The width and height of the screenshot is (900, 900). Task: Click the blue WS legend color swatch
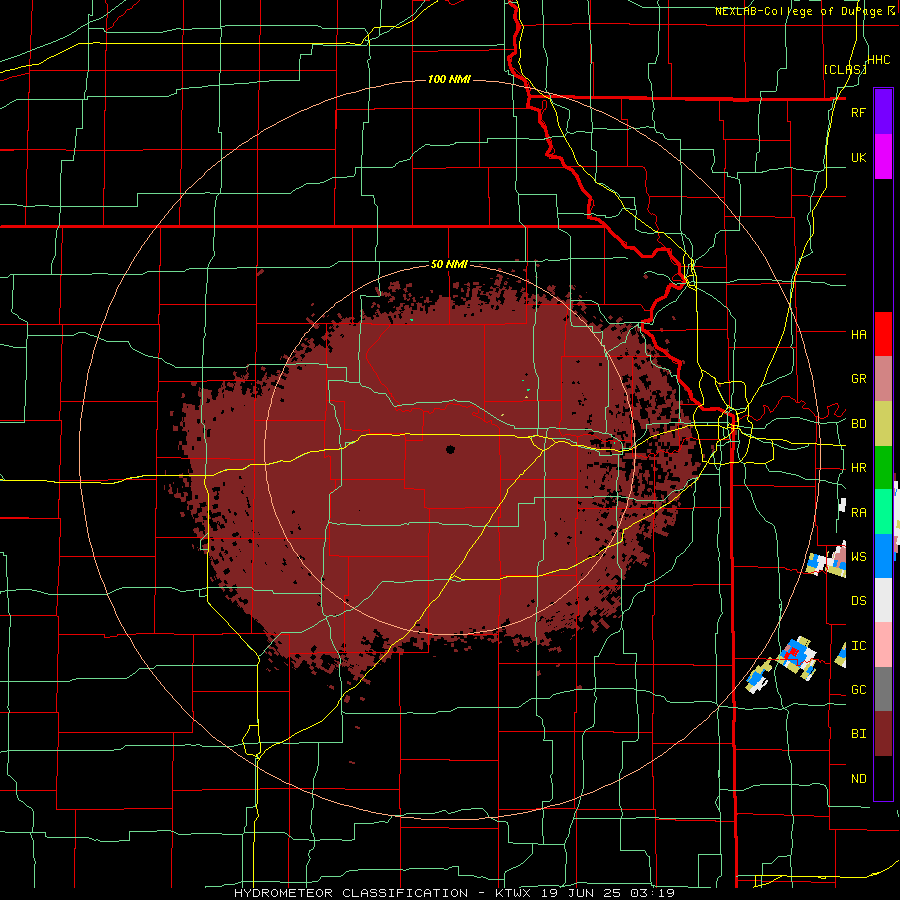[x=883, y=556]
